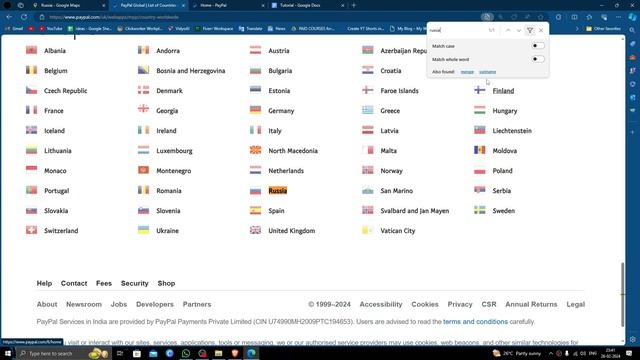
Task: Open YouTube bookmark in favorites bar
Action: 51,29
